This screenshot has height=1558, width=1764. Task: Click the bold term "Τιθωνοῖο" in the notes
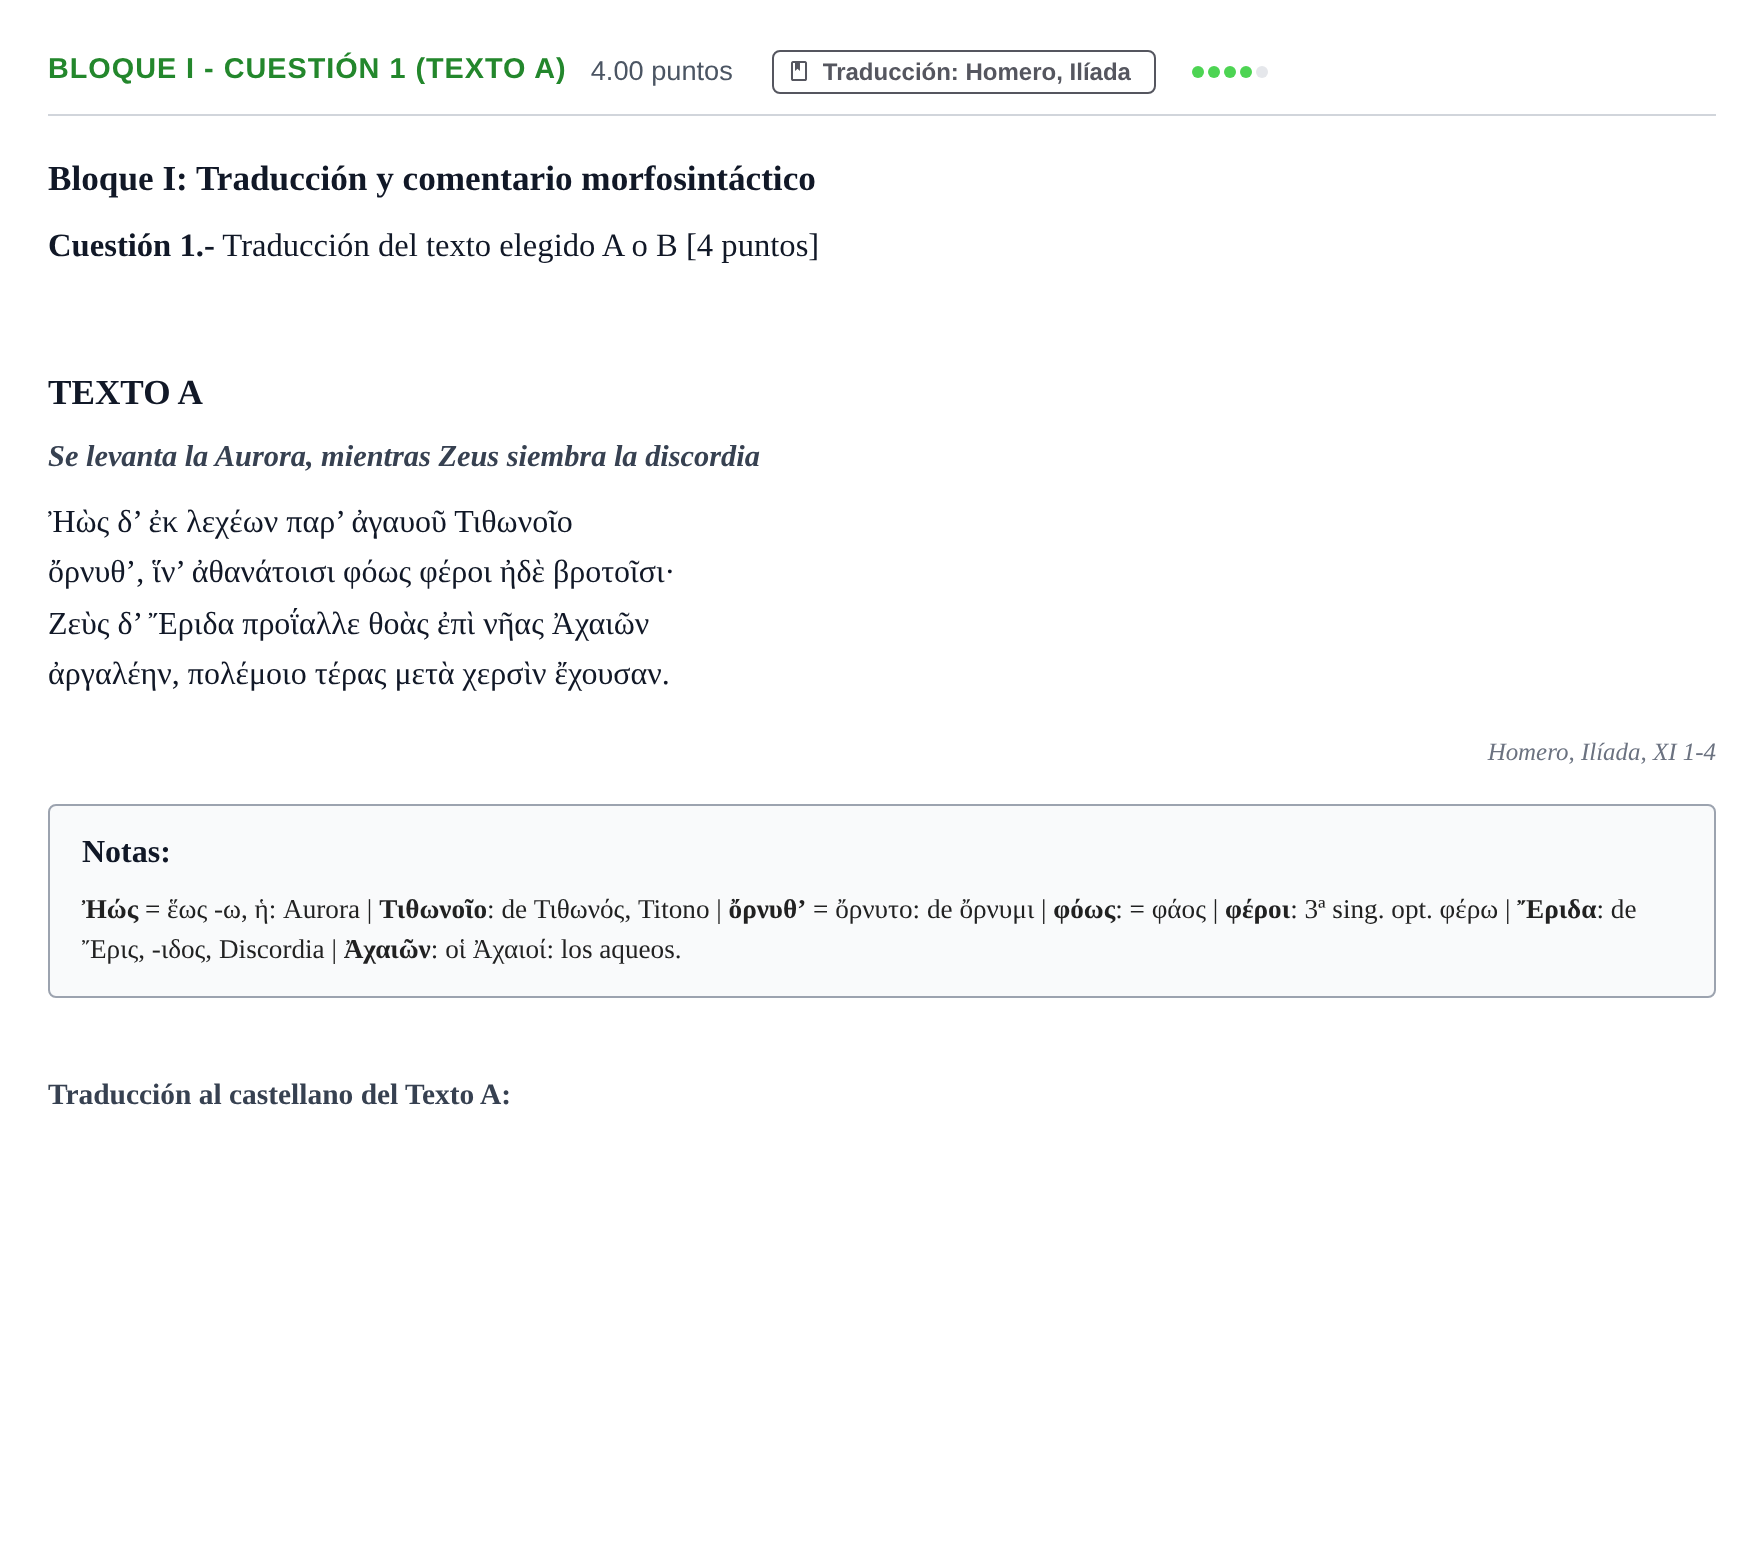pos(433,910)
